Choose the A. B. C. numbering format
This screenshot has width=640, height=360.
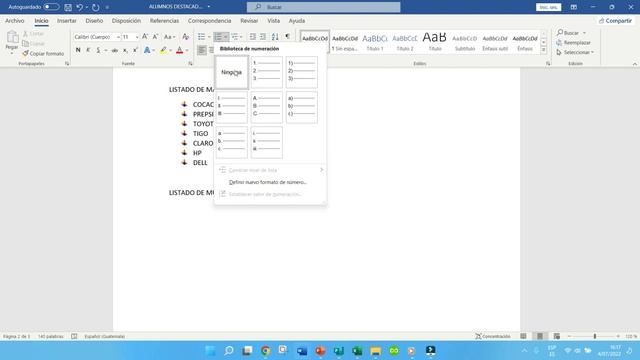pyautogui.click(x=267, y=107)
